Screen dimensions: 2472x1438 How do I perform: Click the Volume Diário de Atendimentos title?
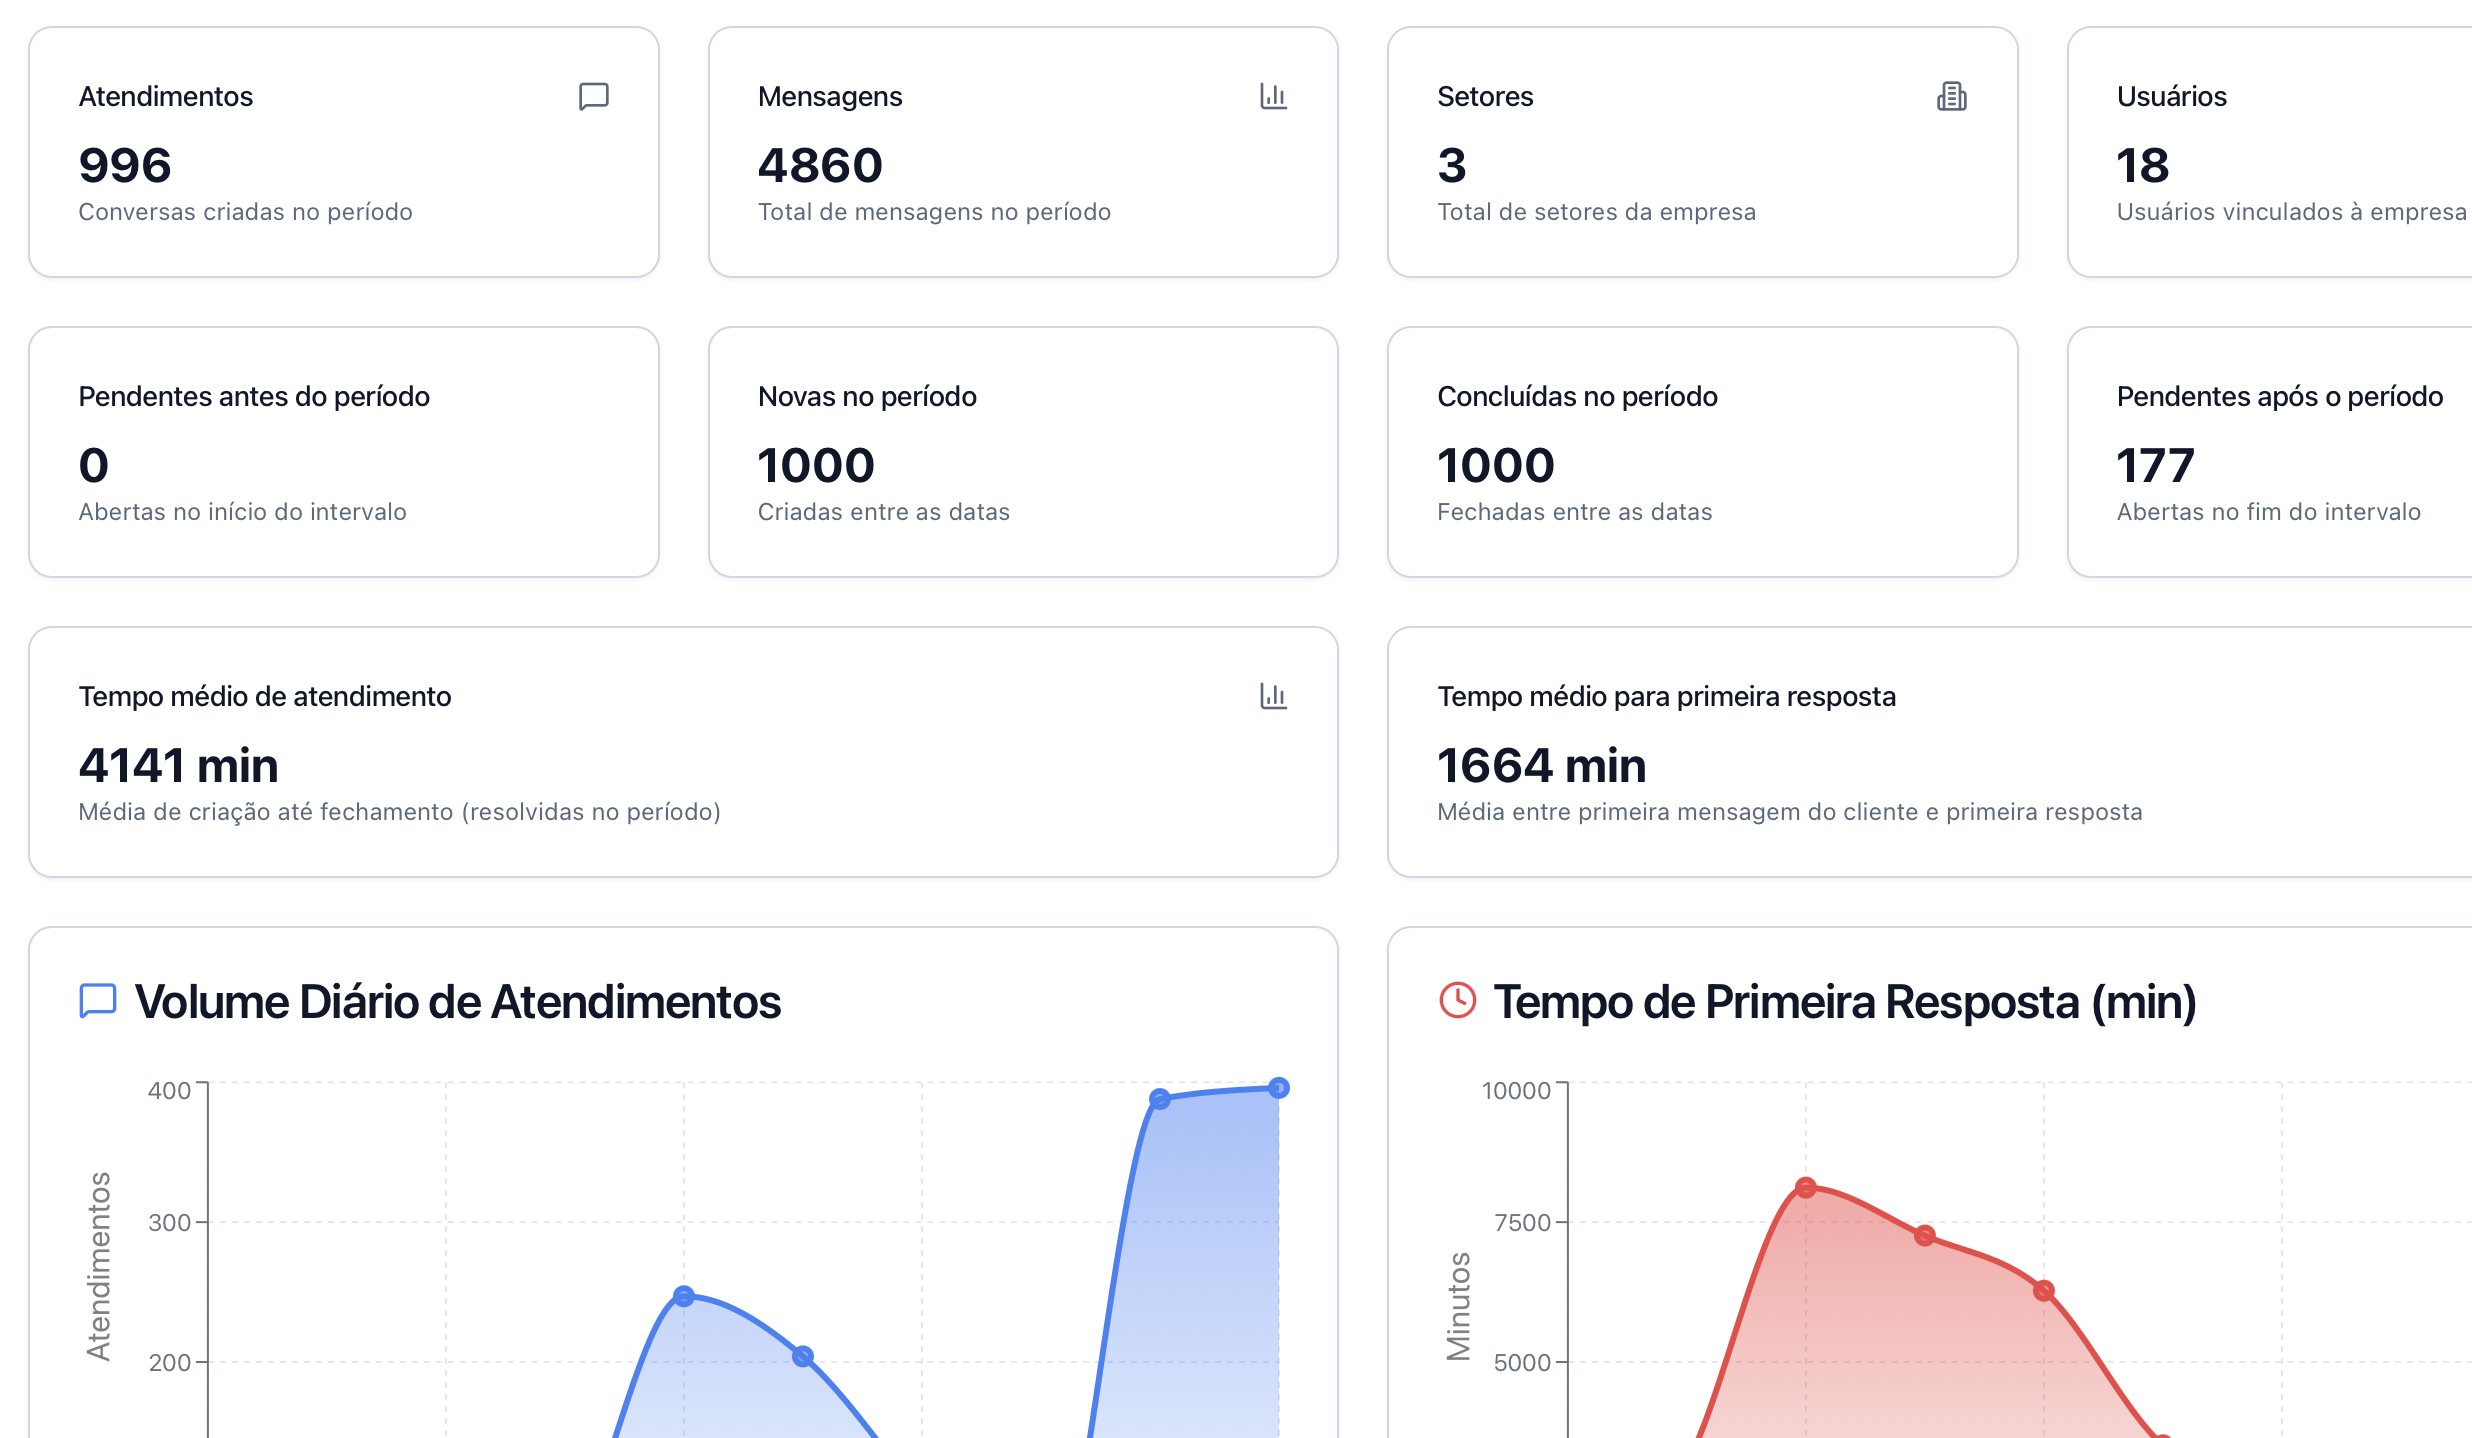[x=459, y=999]
